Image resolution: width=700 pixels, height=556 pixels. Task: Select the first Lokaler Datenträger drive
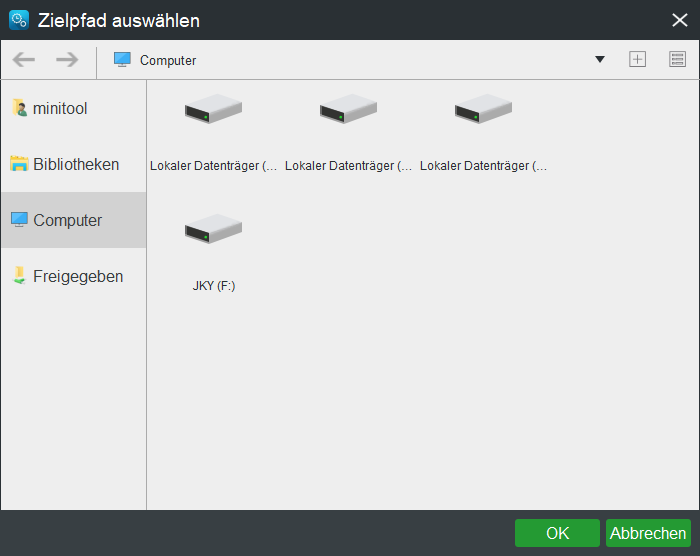(x=213, y=130)
